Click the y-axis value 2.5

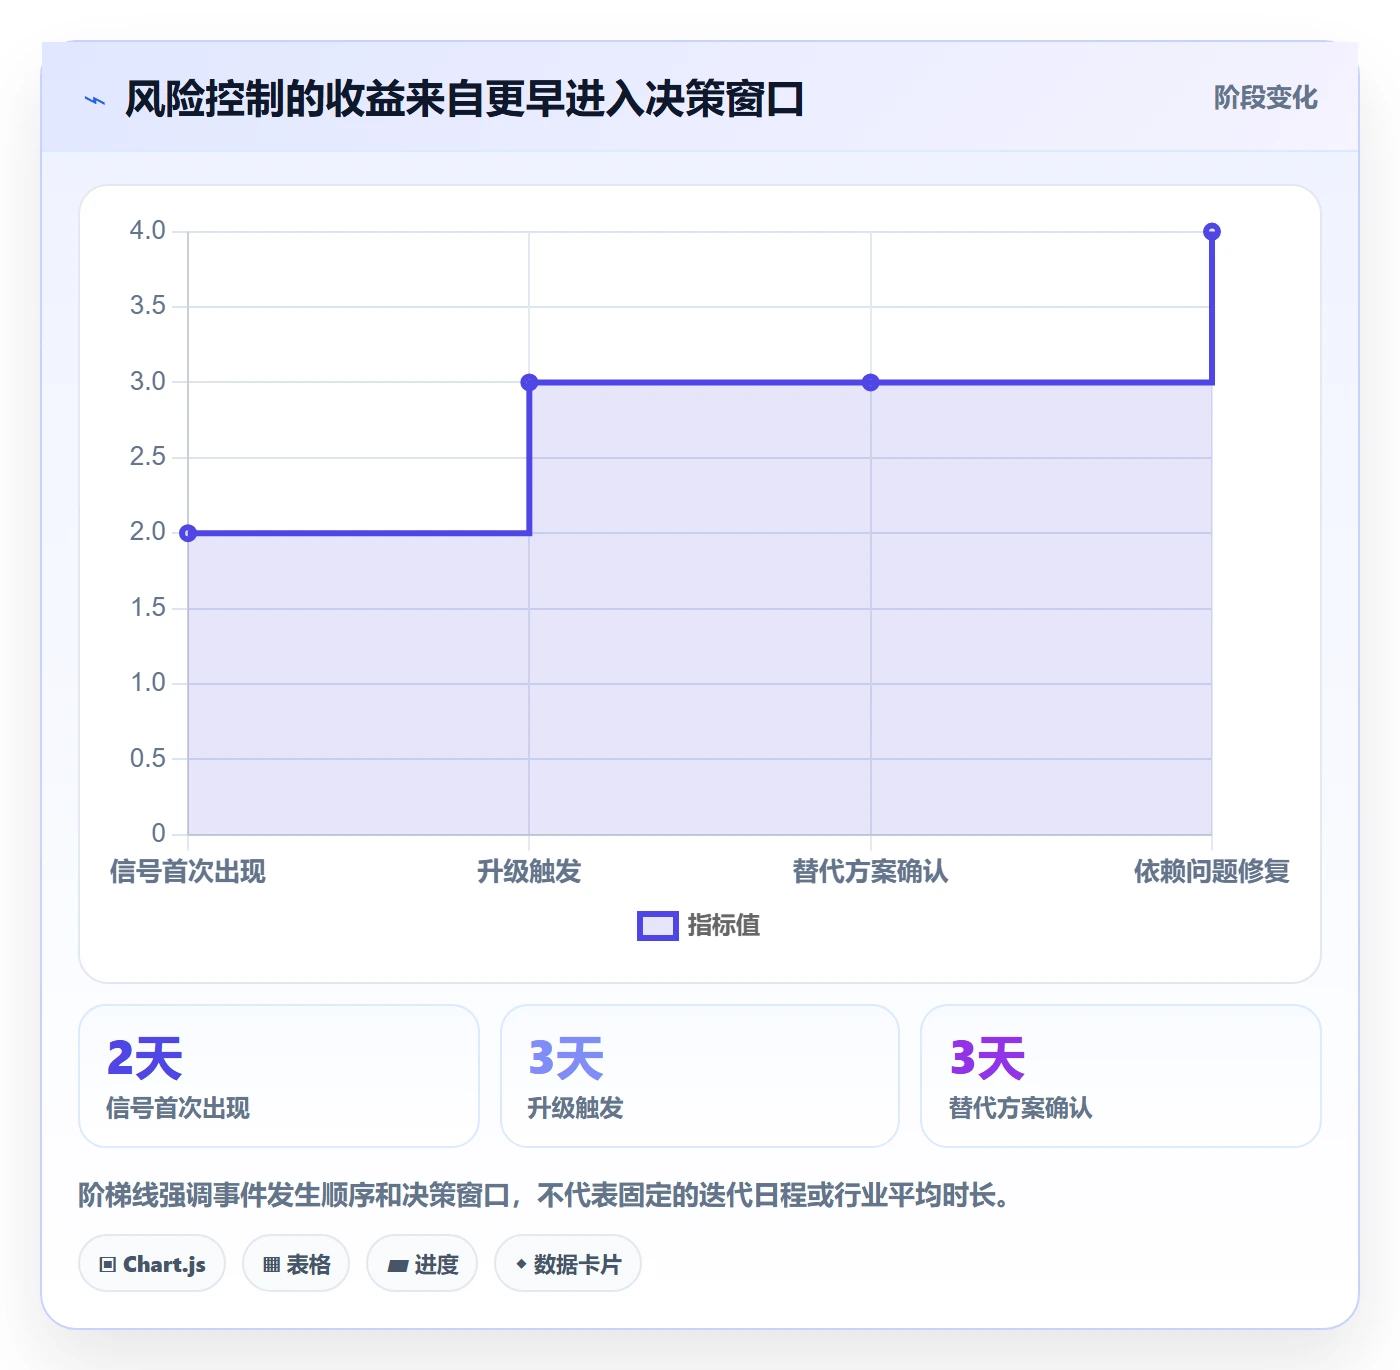pos(147,457)
